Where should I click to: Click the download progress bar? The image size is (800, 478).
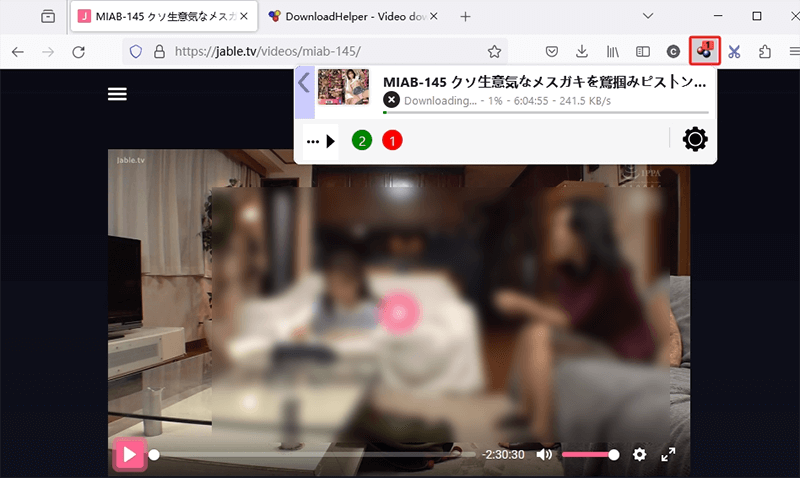pyautogui.click(x=546, y=112)
